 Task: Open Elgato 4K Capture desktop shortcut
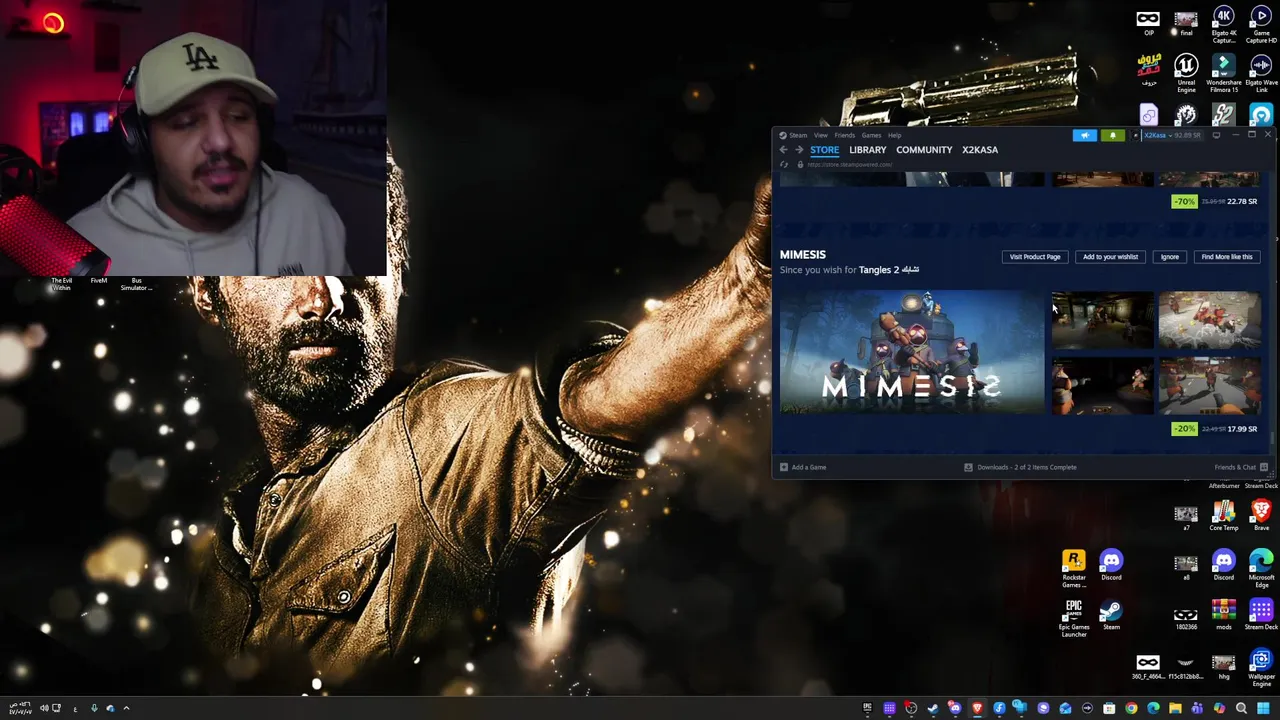pyautogui.click(x=1223, y=24)
